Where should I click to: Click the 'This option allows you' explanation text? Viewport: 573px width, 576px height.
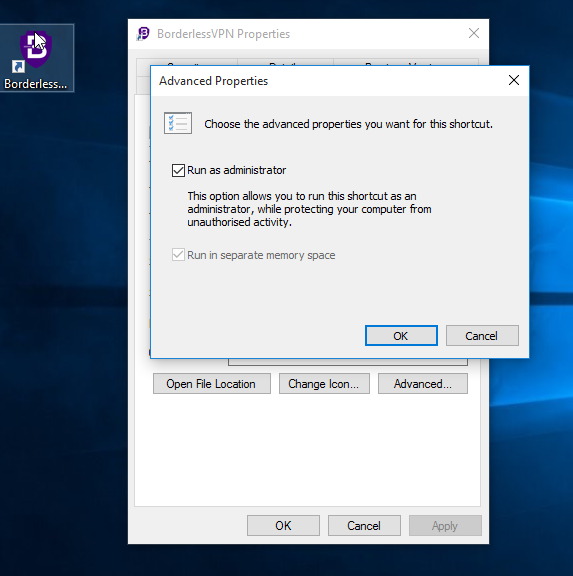click(x=309, y=209)
